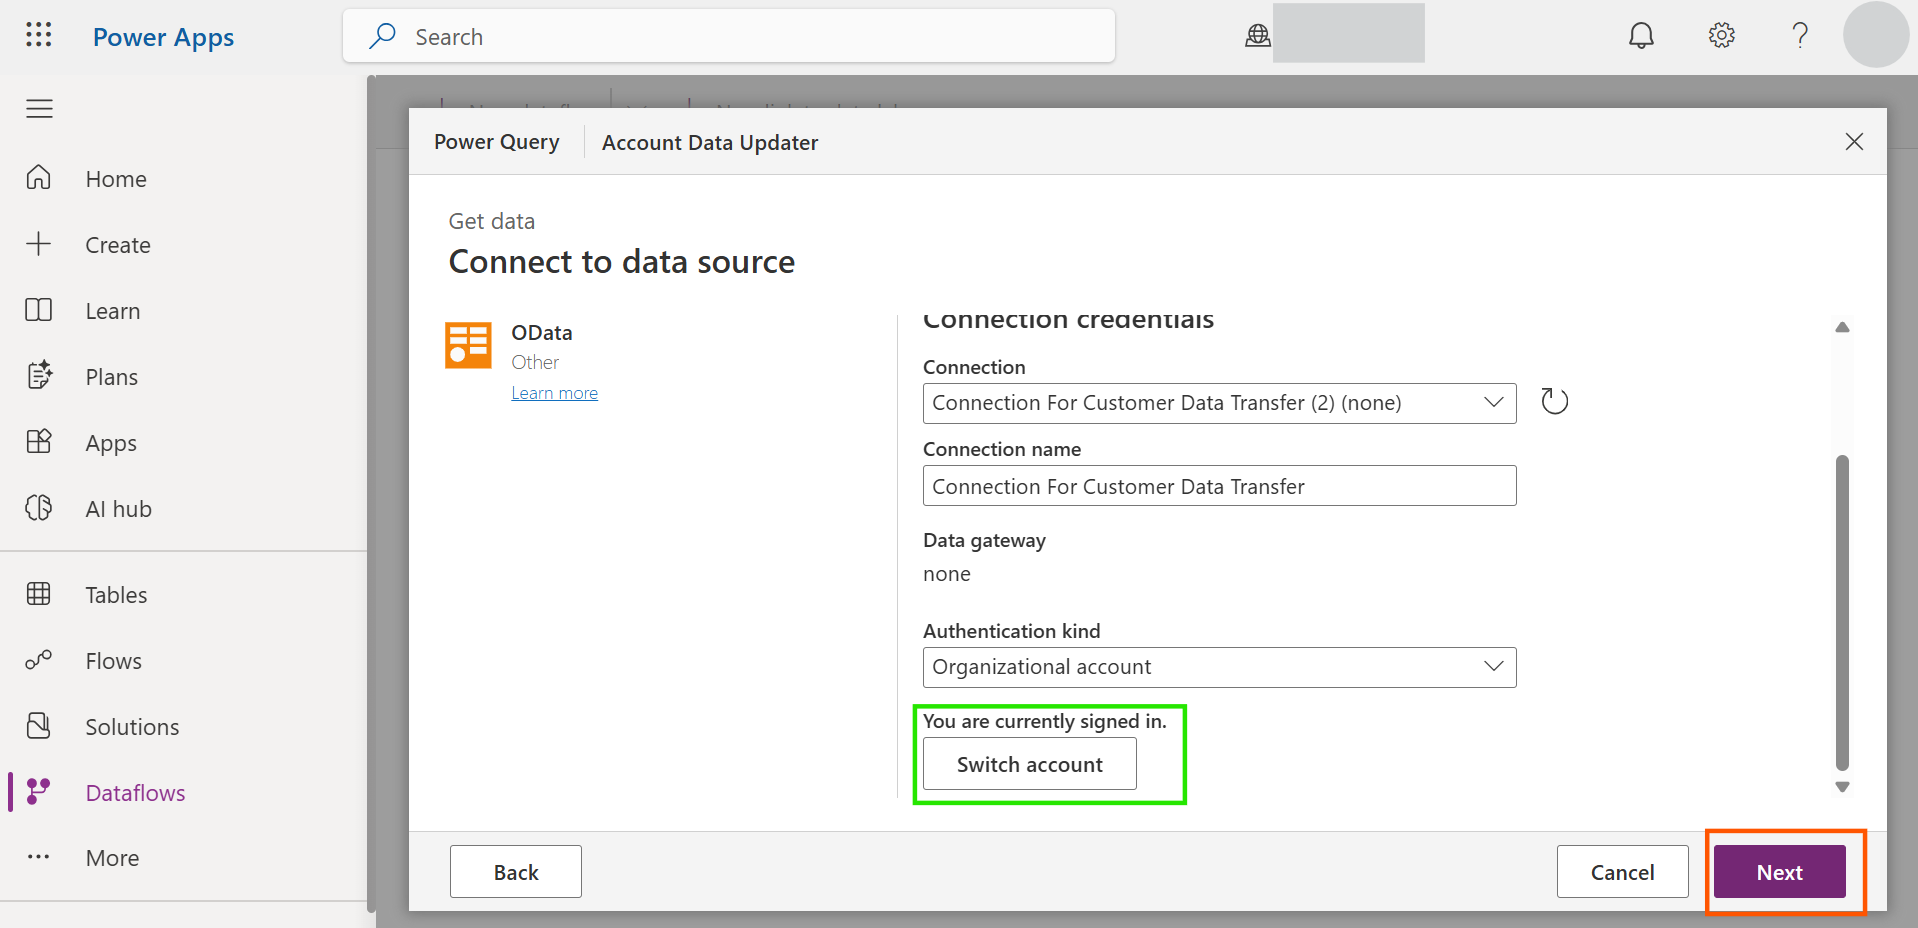Click the Connection name text field
Image resolution: width=1918 pixels, height=928 pixels.
pyautogui.click(x=1218, y=486)
